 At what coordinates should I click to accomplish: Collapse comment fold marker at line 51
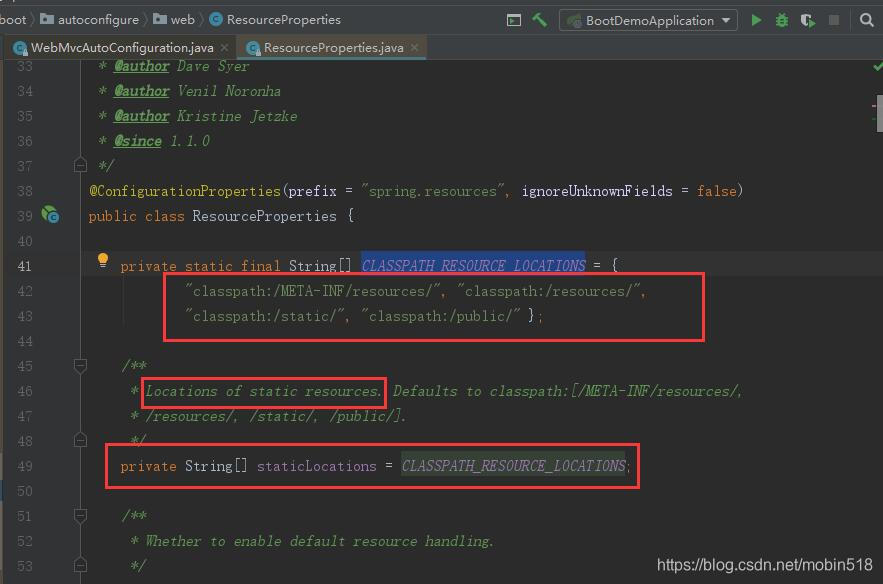[x=81, y=515]
